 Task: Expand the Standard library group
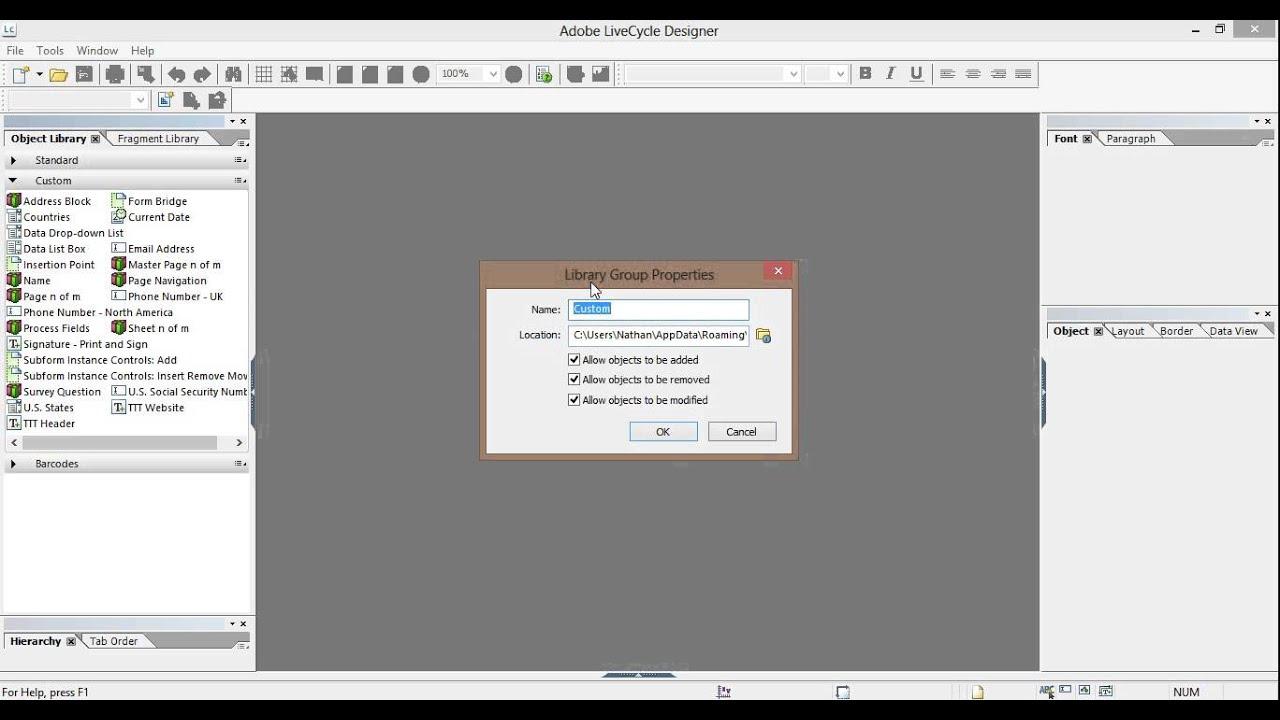[x=13, y=160]
